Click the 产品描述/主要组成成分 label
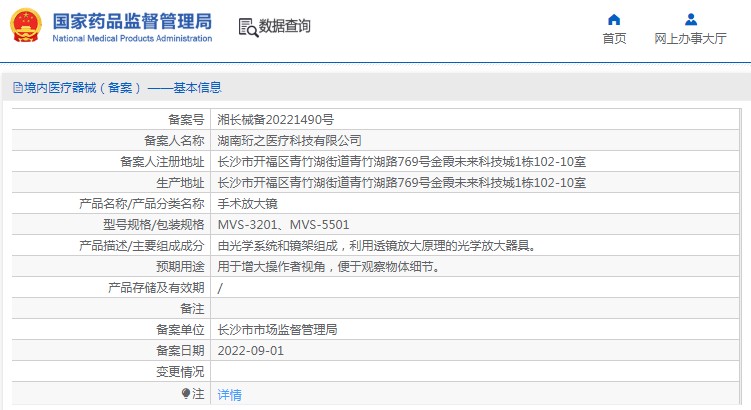The width and height of the screenshot is (751, 410). (142, 246)
